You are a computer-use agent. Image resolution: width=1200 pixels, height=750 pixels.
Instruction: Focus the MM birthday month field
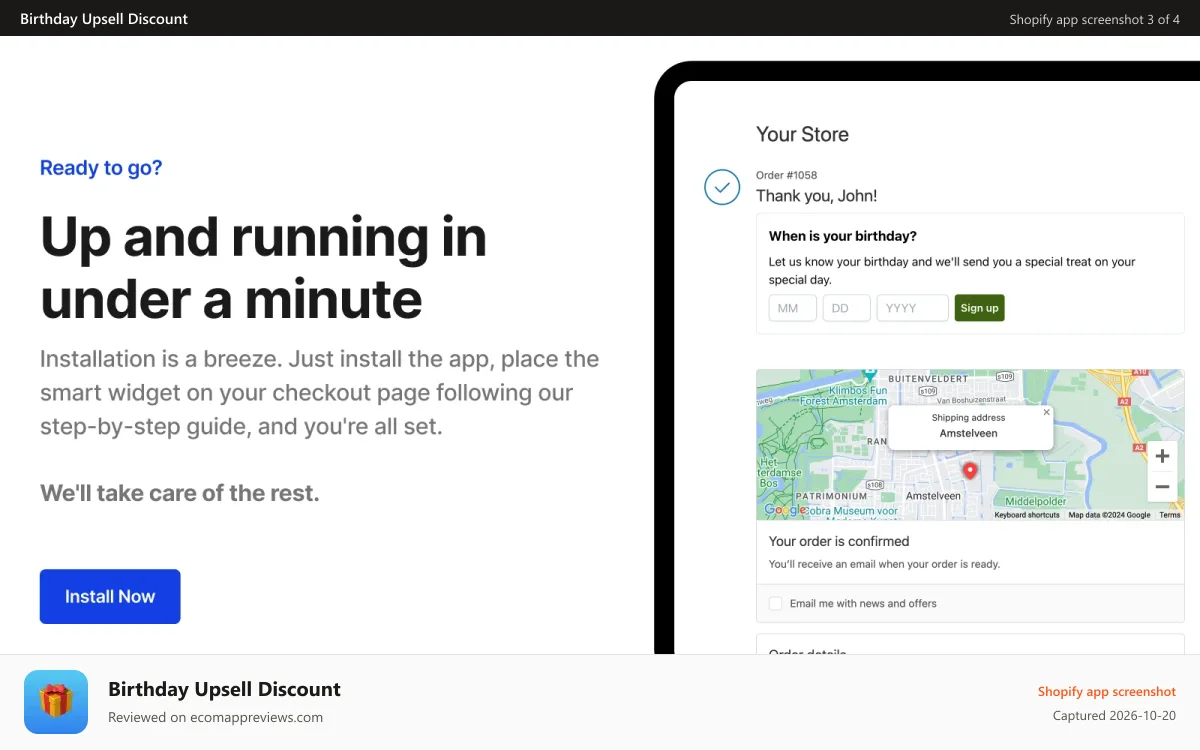tap(793, 308)
